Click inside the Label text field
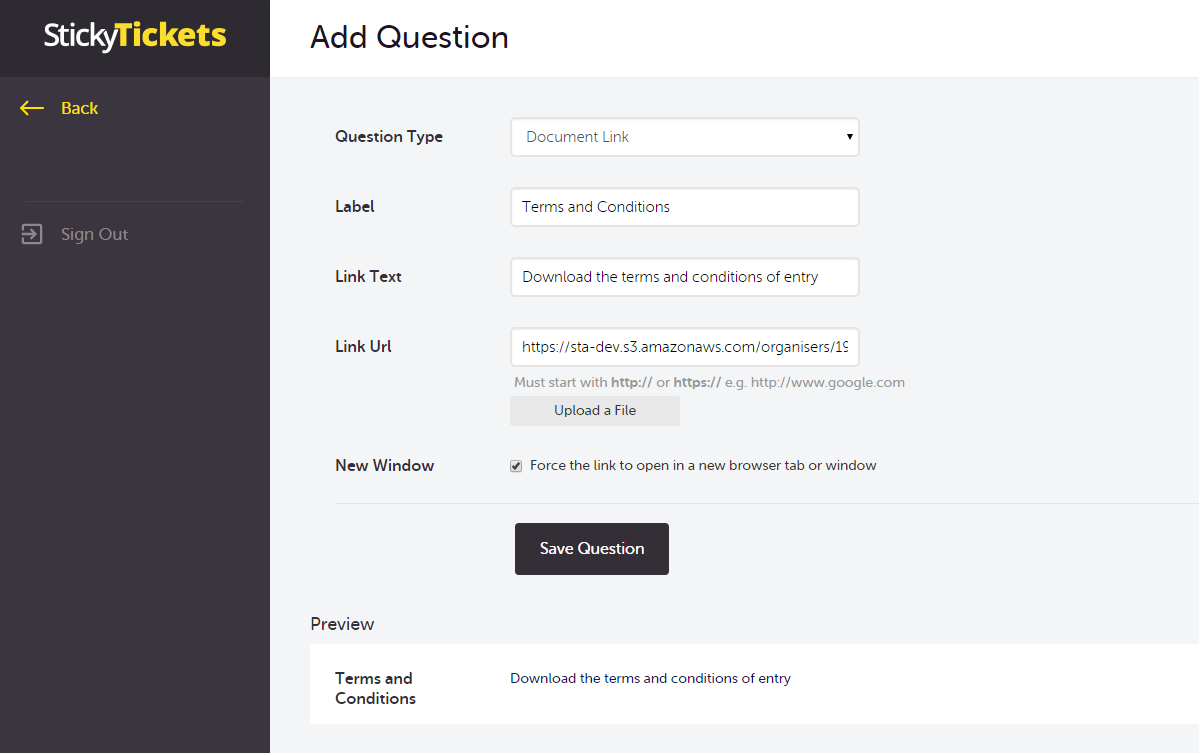Image resolution: width=1199 pixels, height=753 pixels. tap(684, 206)
